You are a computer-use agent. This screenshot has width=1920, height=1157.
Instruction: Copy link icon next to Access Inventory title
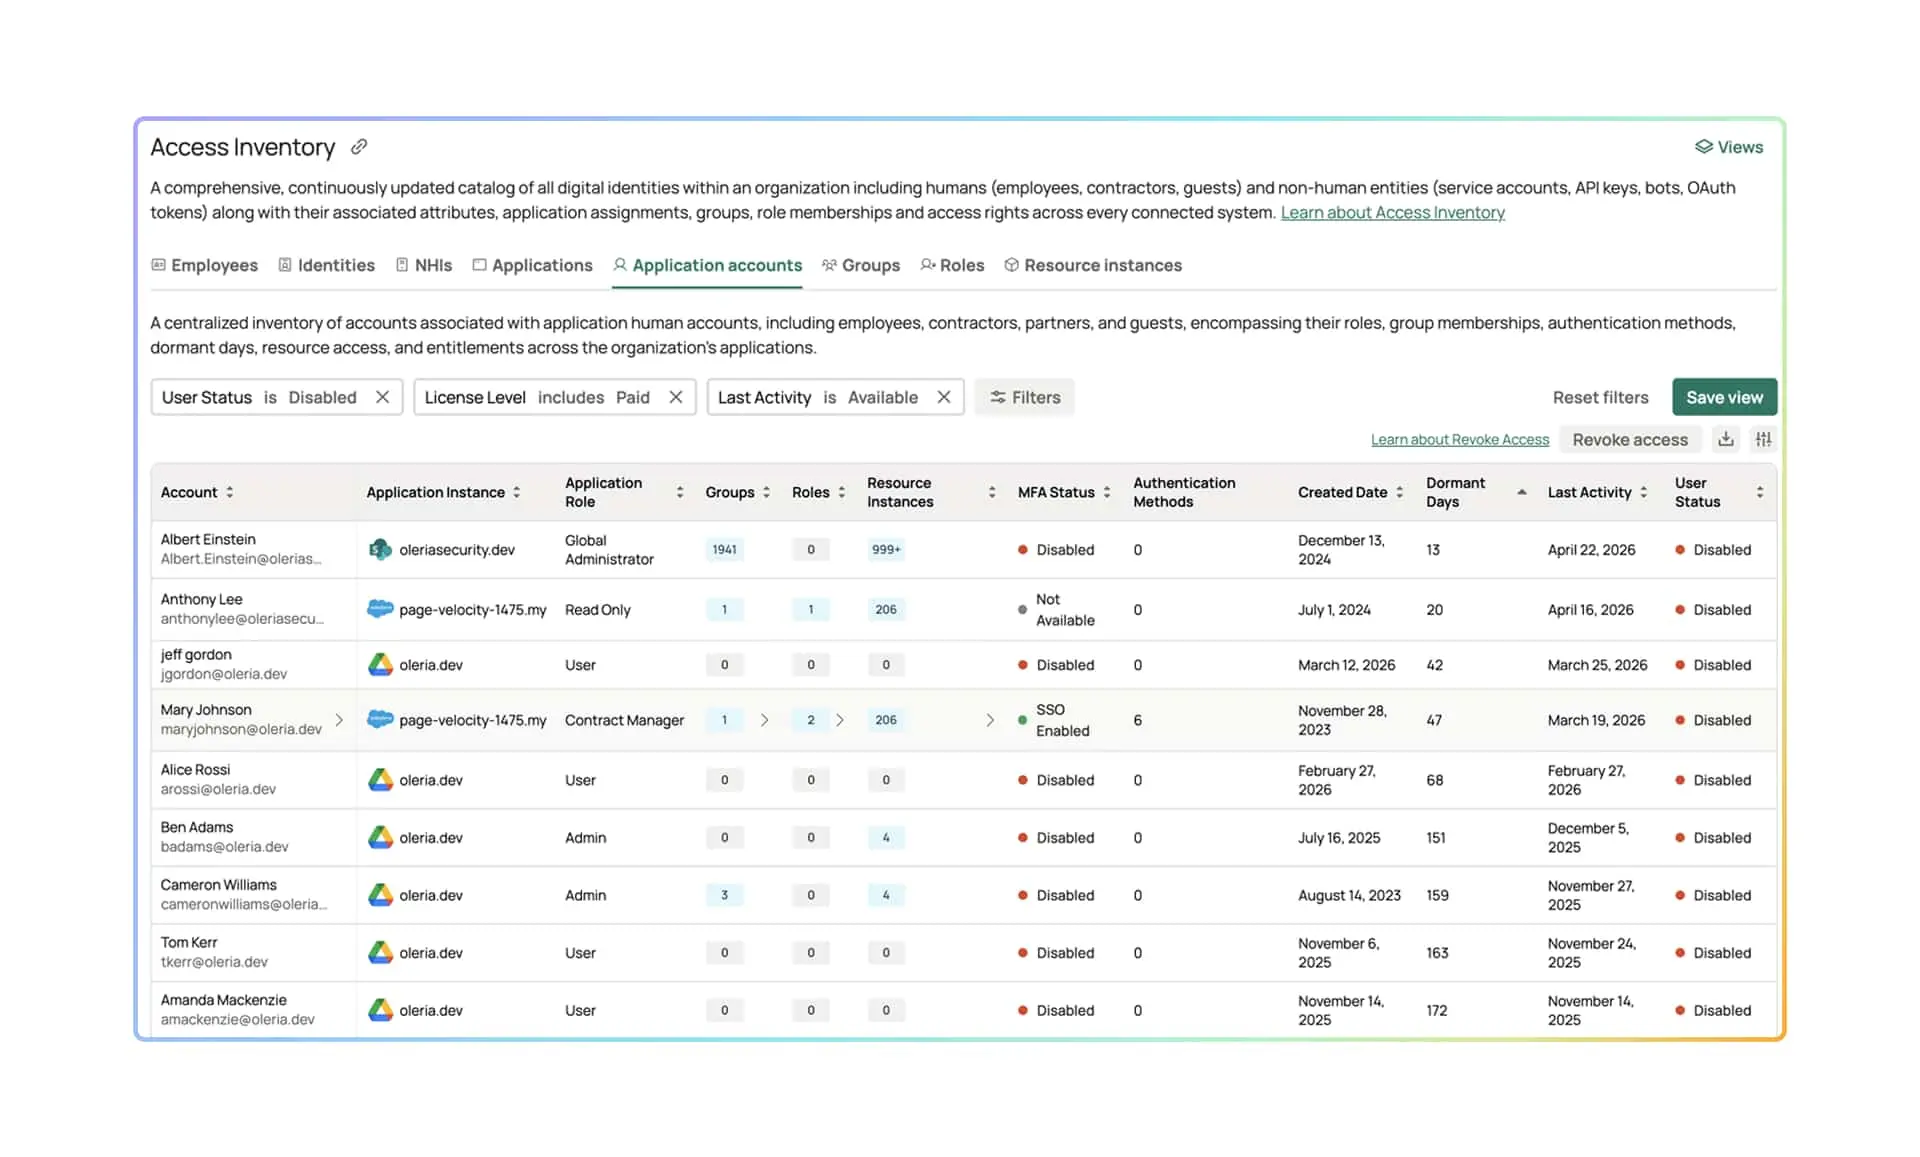click(x=359, y=147)
